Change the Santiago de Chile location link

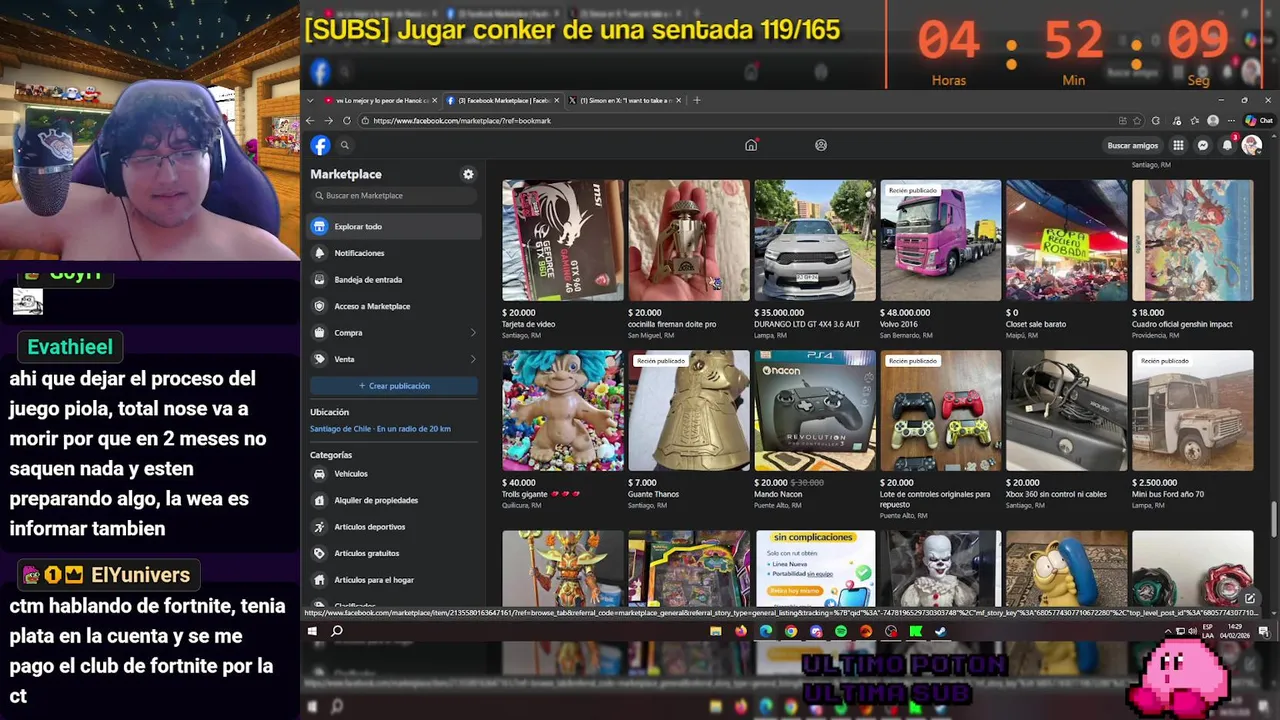pos(380,429)
